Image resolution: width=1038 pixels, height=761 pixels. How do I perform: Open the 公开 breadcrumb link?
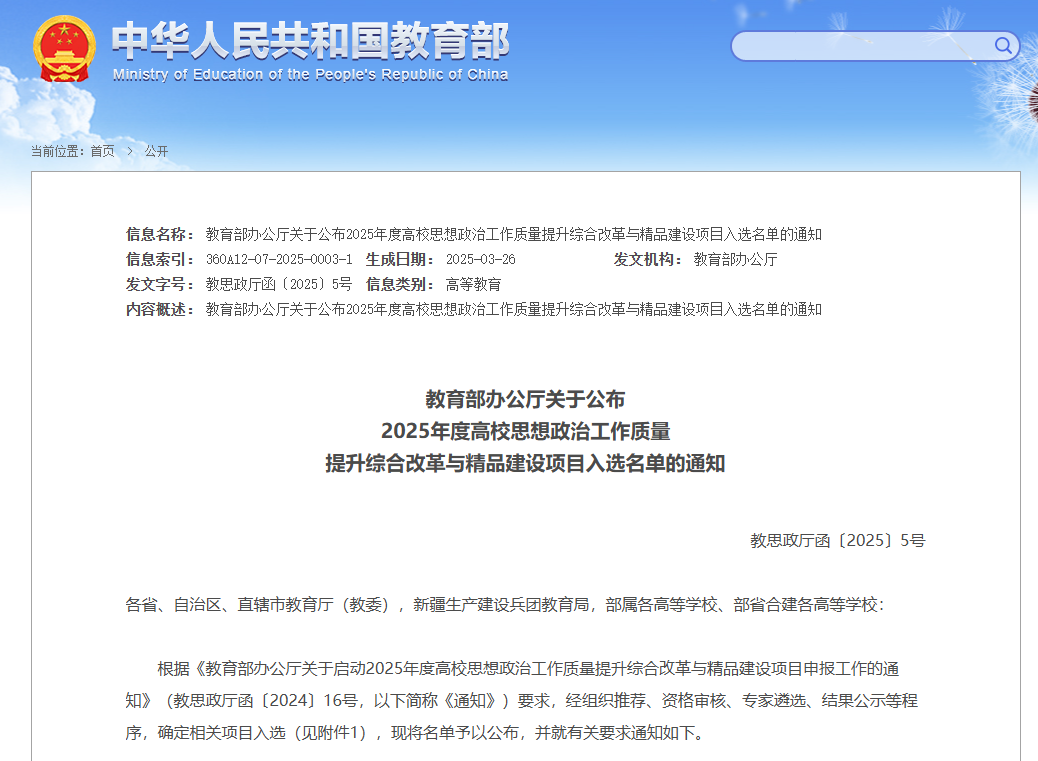pyautogui.click(x=156, y=151)
